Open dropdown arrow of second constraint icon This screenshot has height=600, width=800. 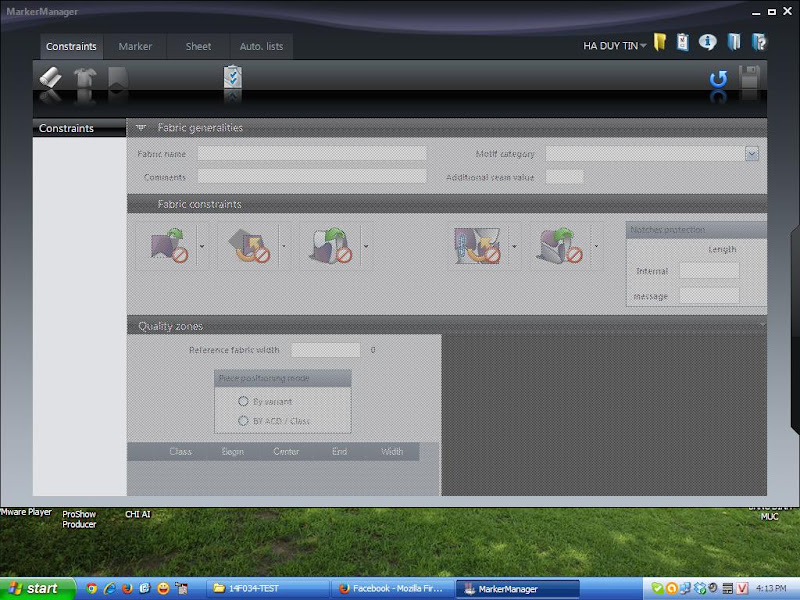tap(284, 246)
